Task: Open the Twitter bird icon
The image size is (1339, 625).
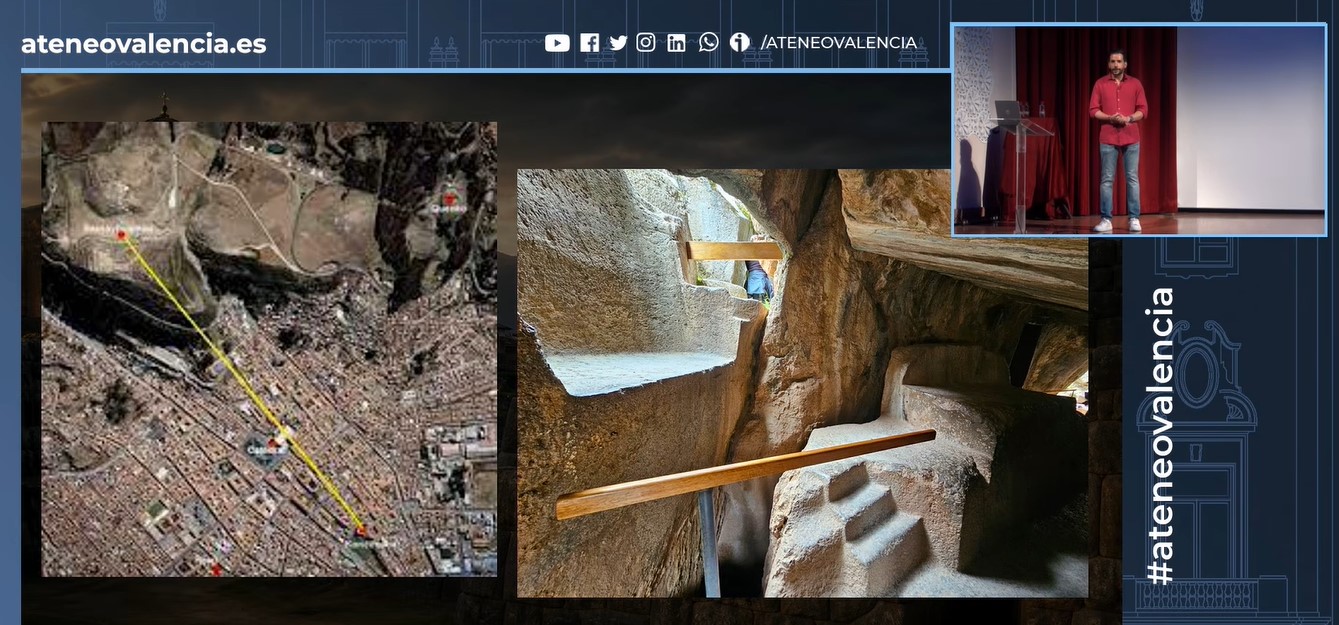Action: pos(618,43)
